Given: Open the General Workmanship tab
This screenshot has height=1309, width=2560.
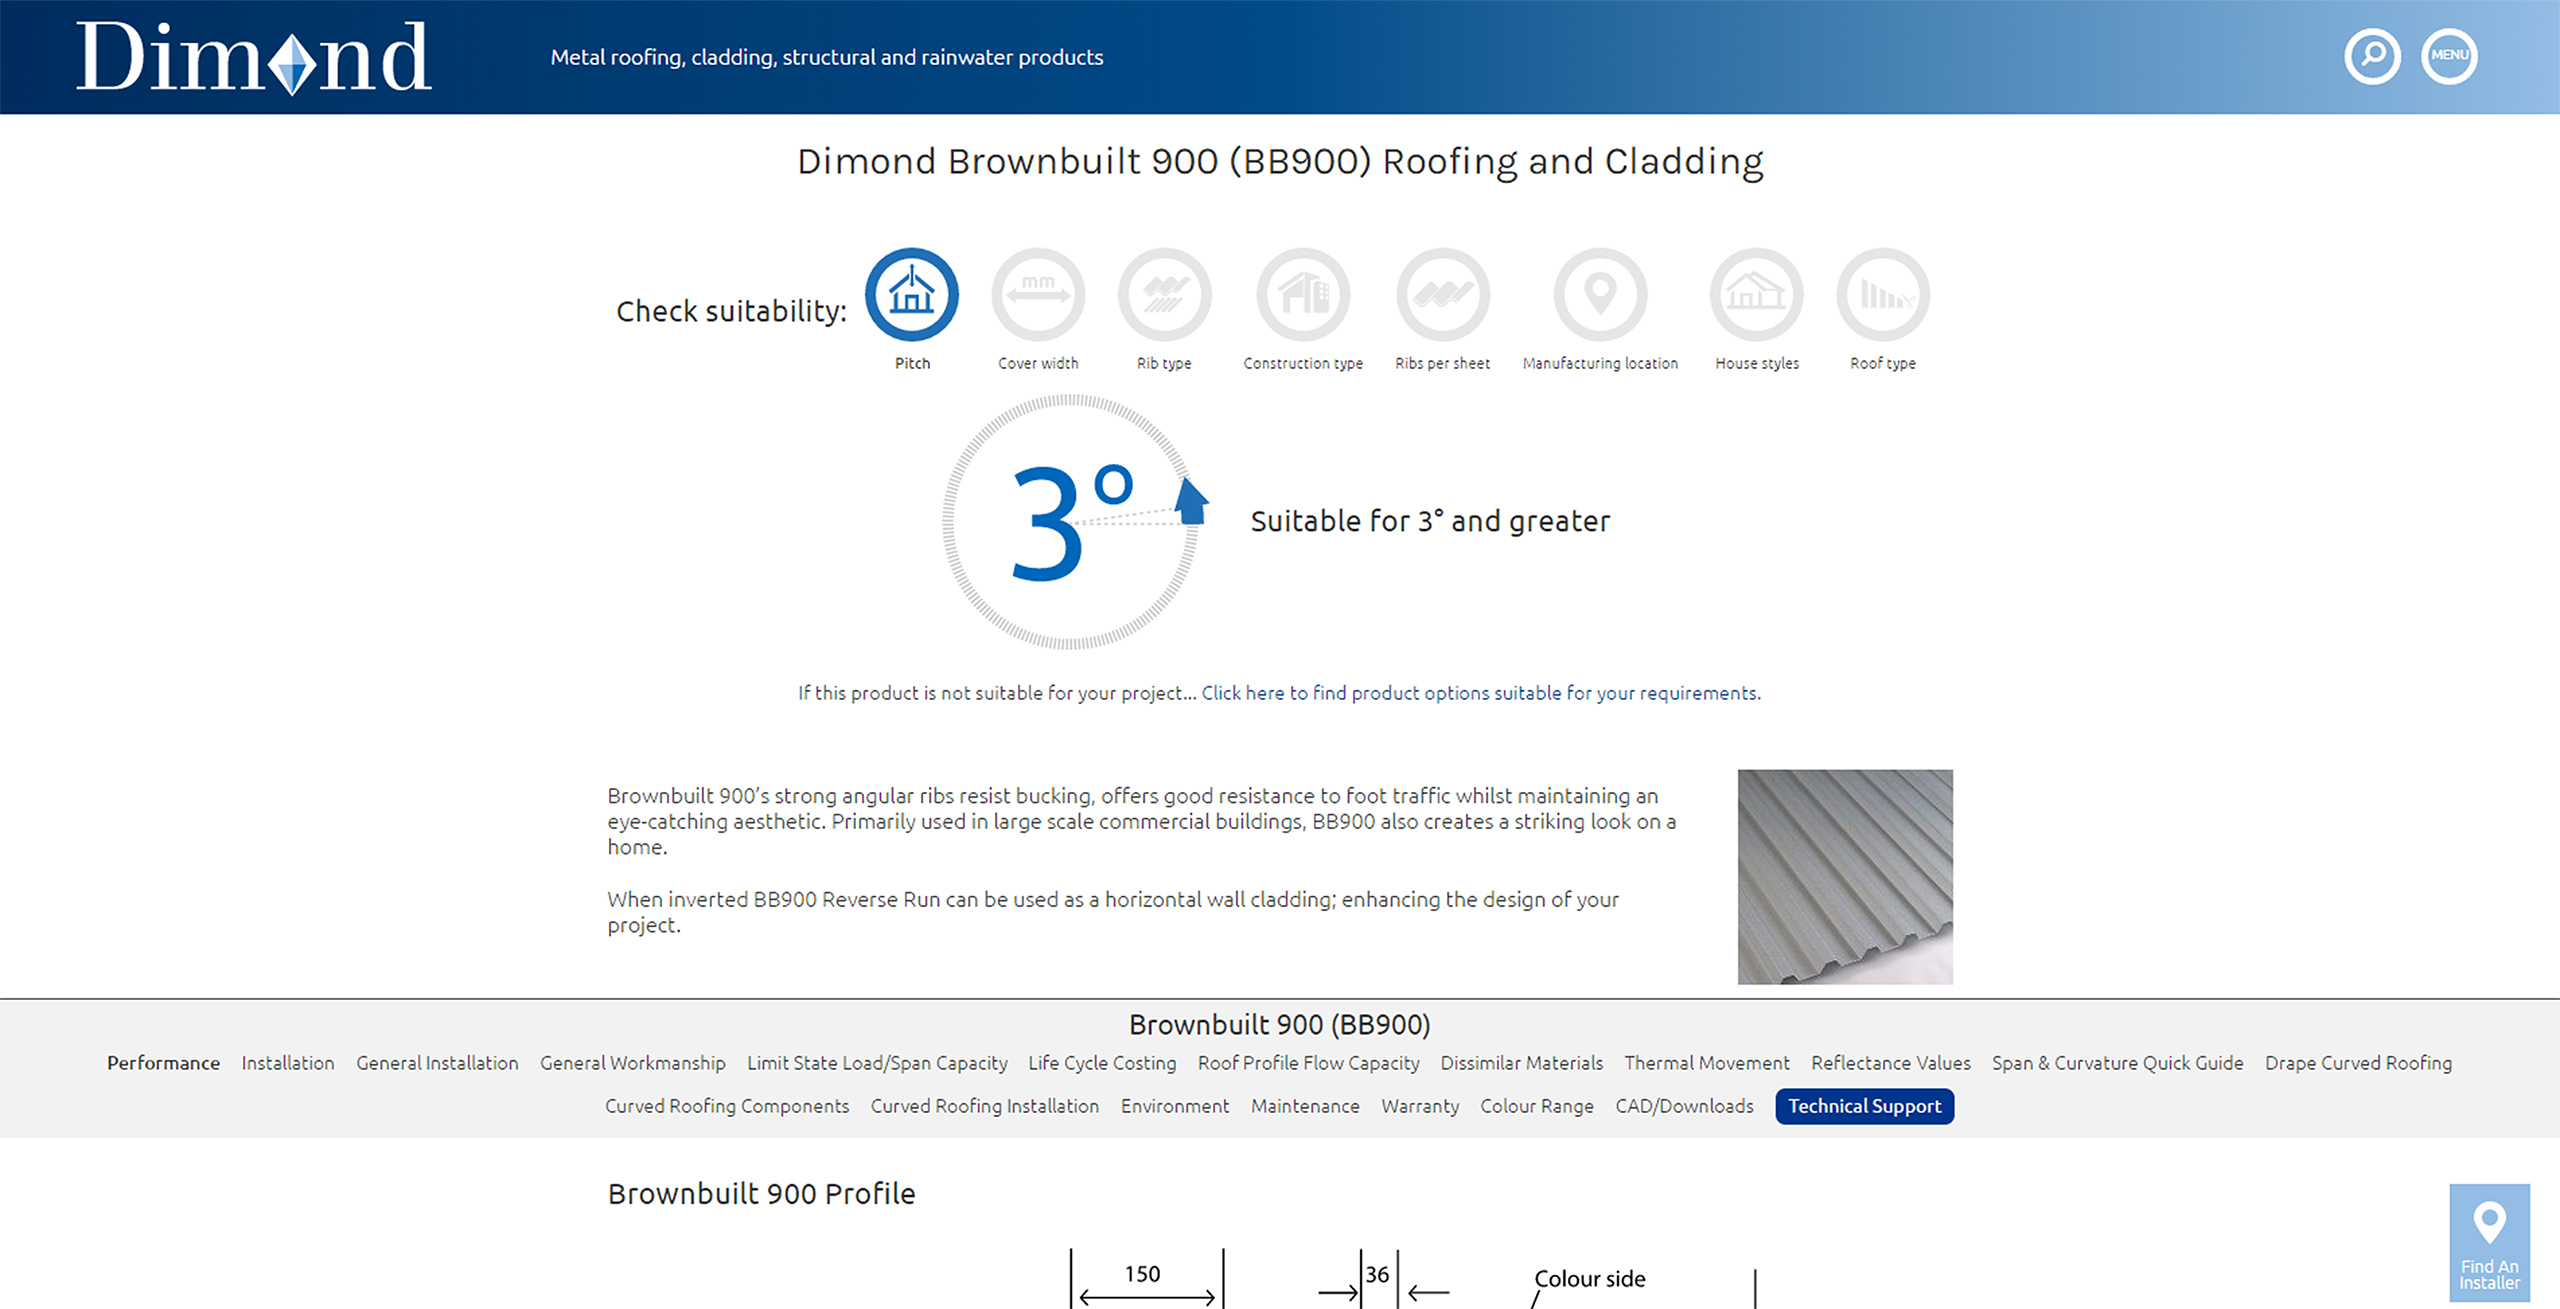Looking at the screenshot, I should point(633,1063).
